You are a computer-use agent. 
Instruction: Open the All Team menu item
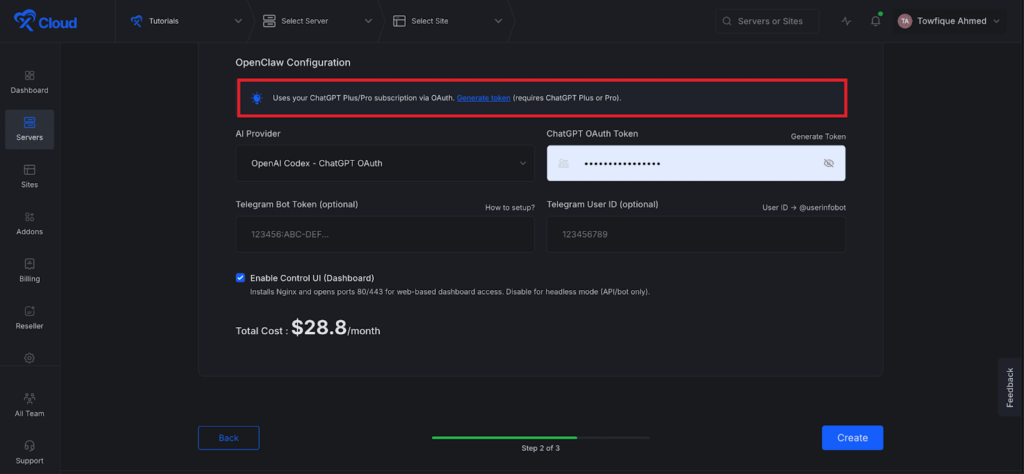coord(29,403)
